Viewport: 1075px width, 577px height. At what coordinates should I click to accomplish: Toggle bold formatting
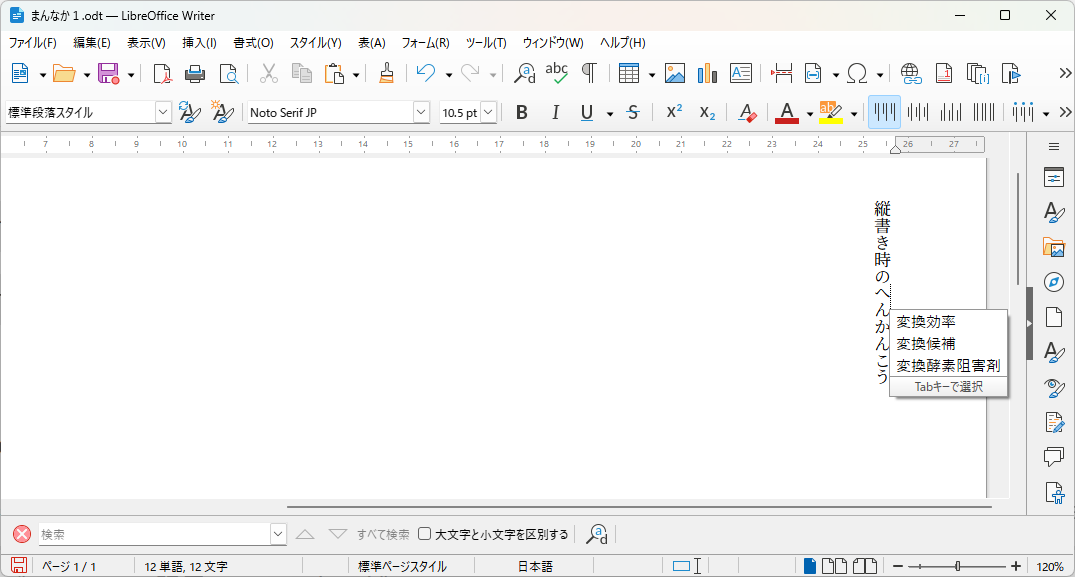(522, 112)
